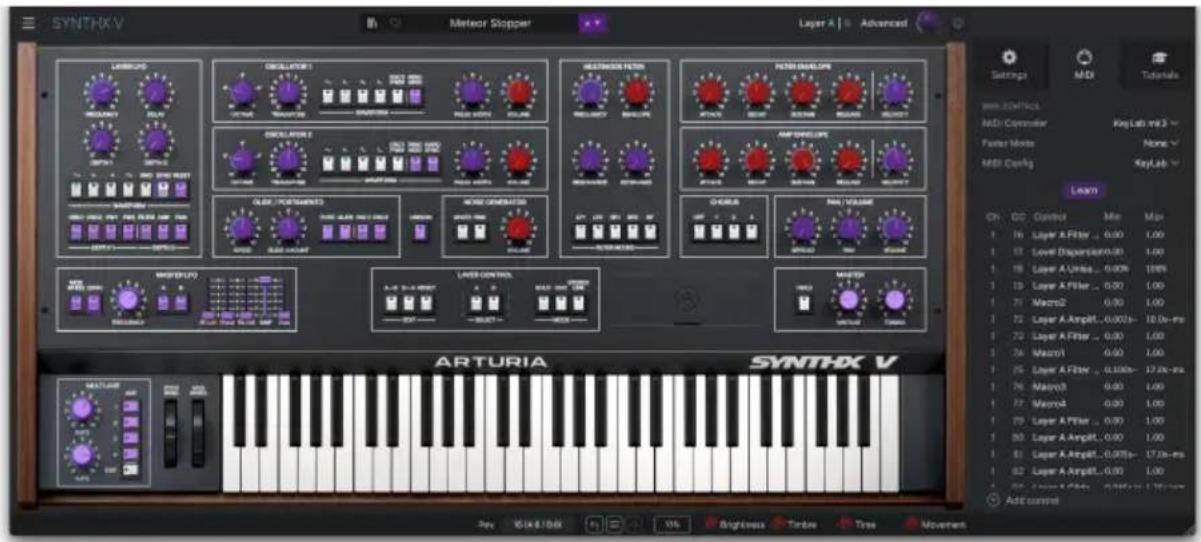This screenshot has width=1201, height=542.
Task: Toggle Layer LFO Sync switch
Action: point(165,189)
